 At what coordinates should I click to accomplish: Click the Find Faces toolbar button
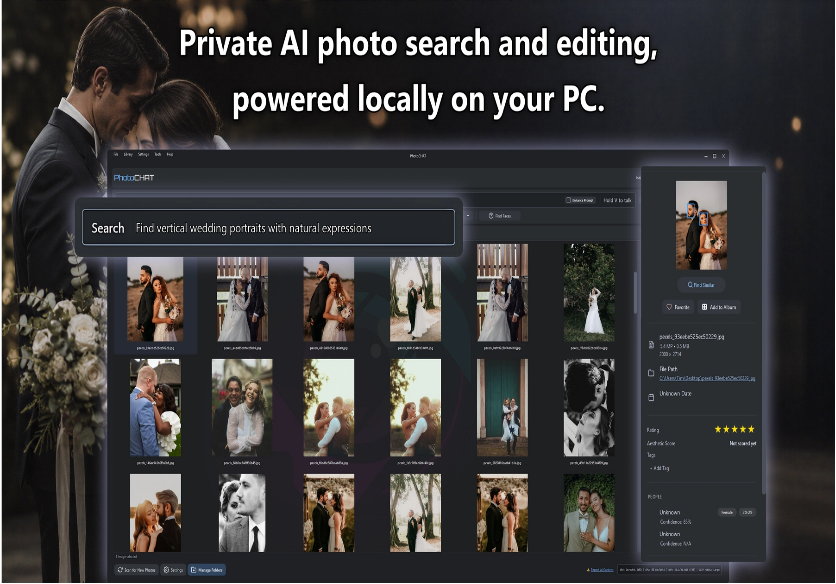[x=500, y=216]
